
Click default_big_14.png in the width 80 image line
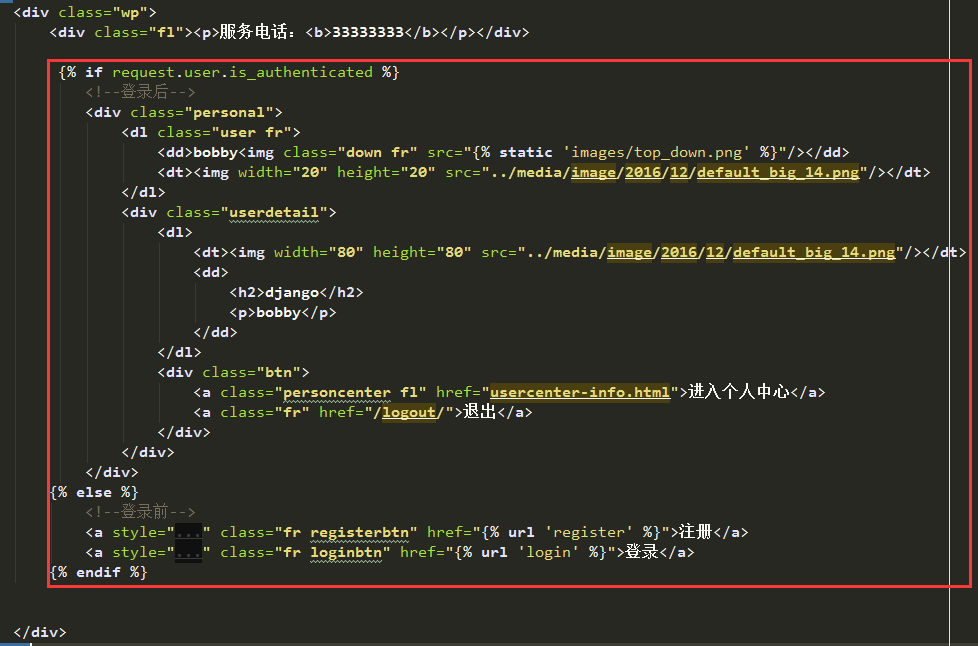(814, 252)
